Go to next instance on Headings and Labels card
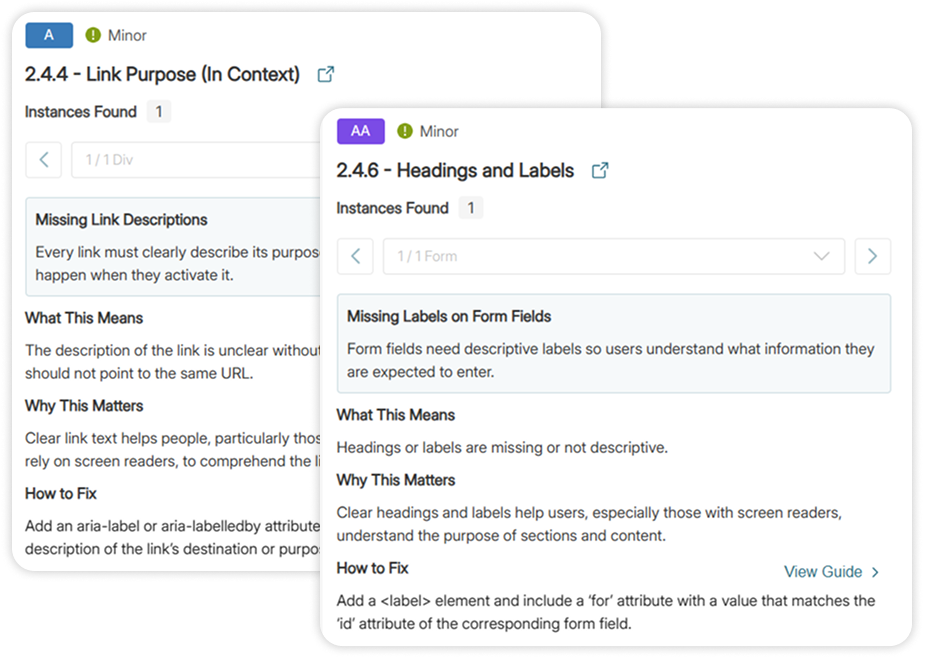 (872, 256)
